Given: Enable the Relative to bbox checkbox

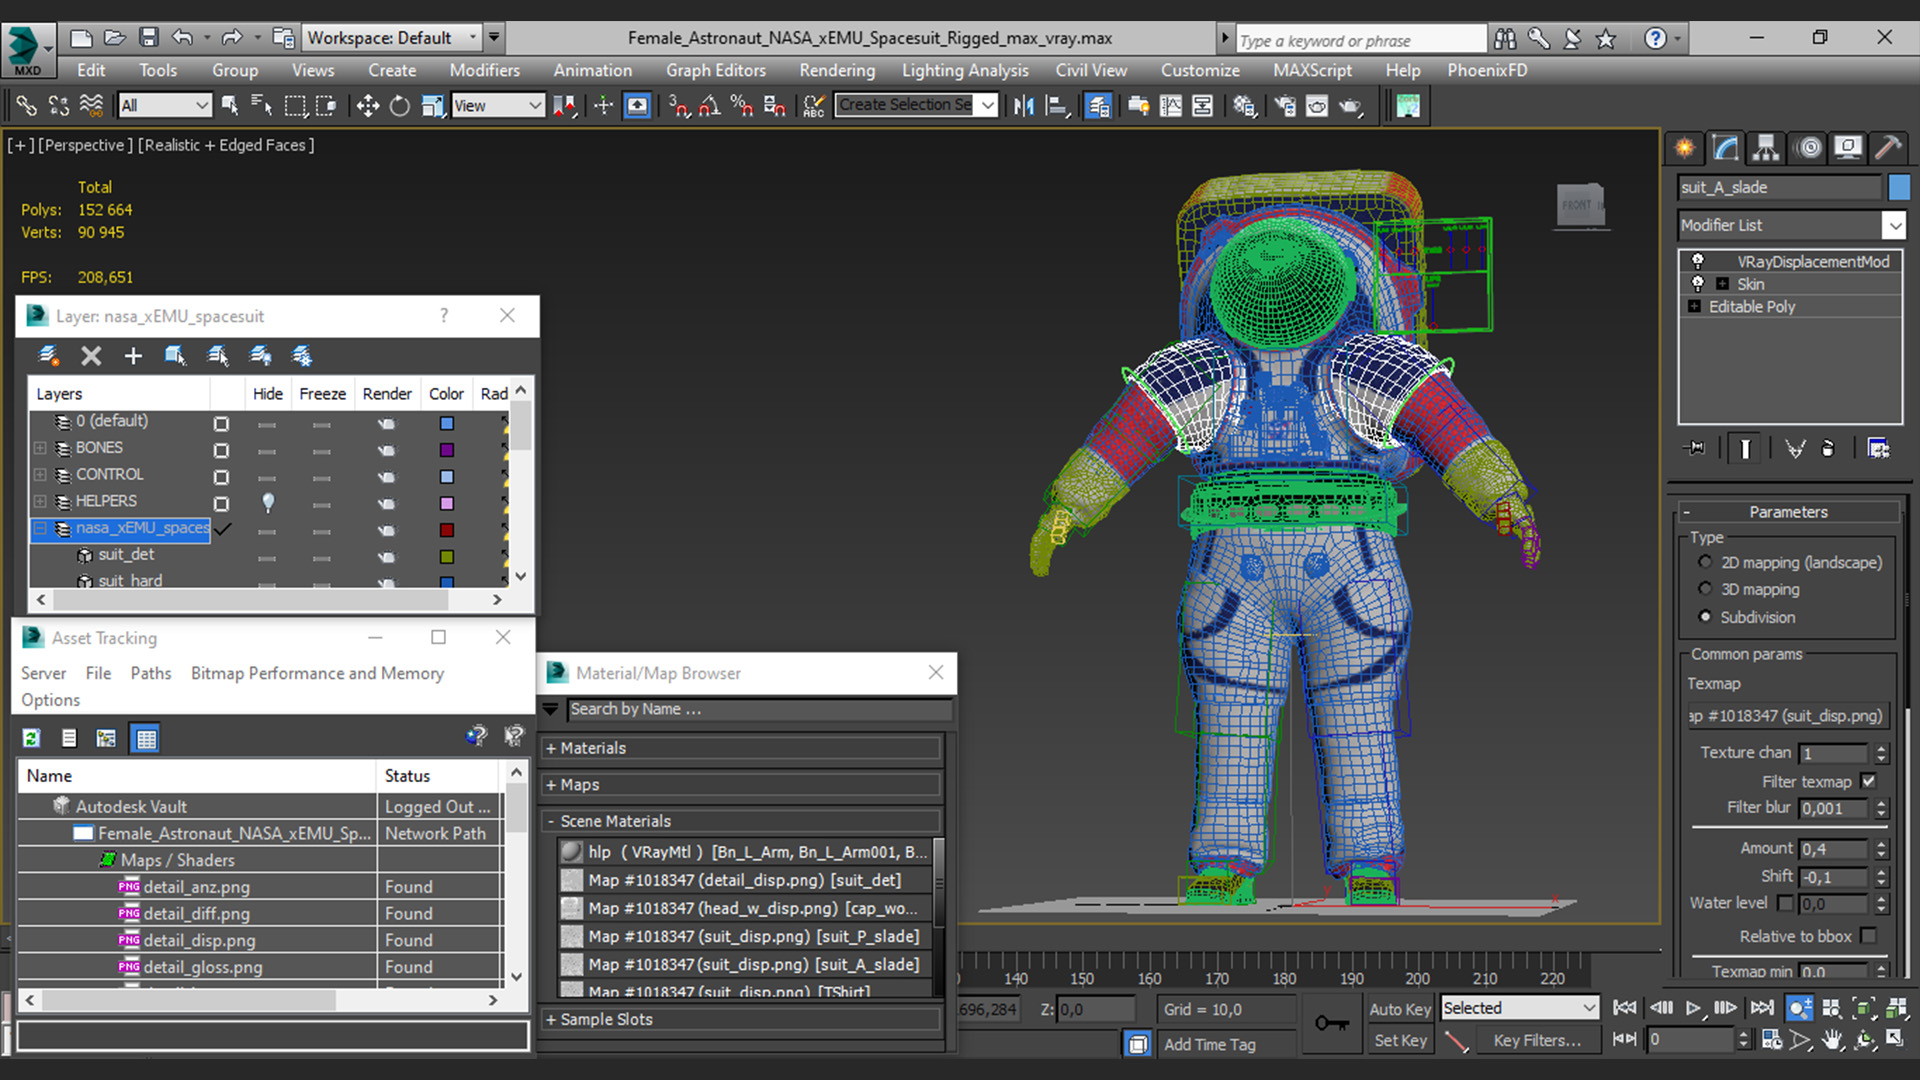Looking at the screenshot, I should (1868, 936).
